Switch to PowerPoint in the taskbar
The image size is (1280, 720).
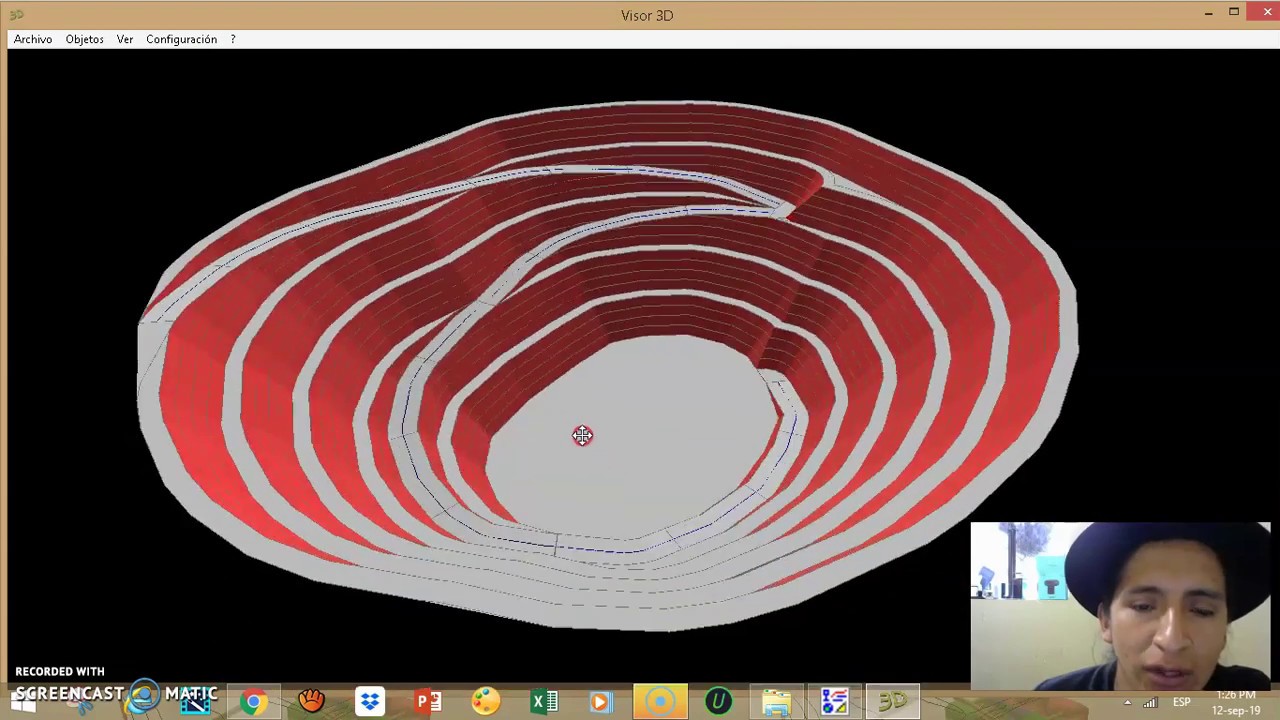click(x=428, y=702)
